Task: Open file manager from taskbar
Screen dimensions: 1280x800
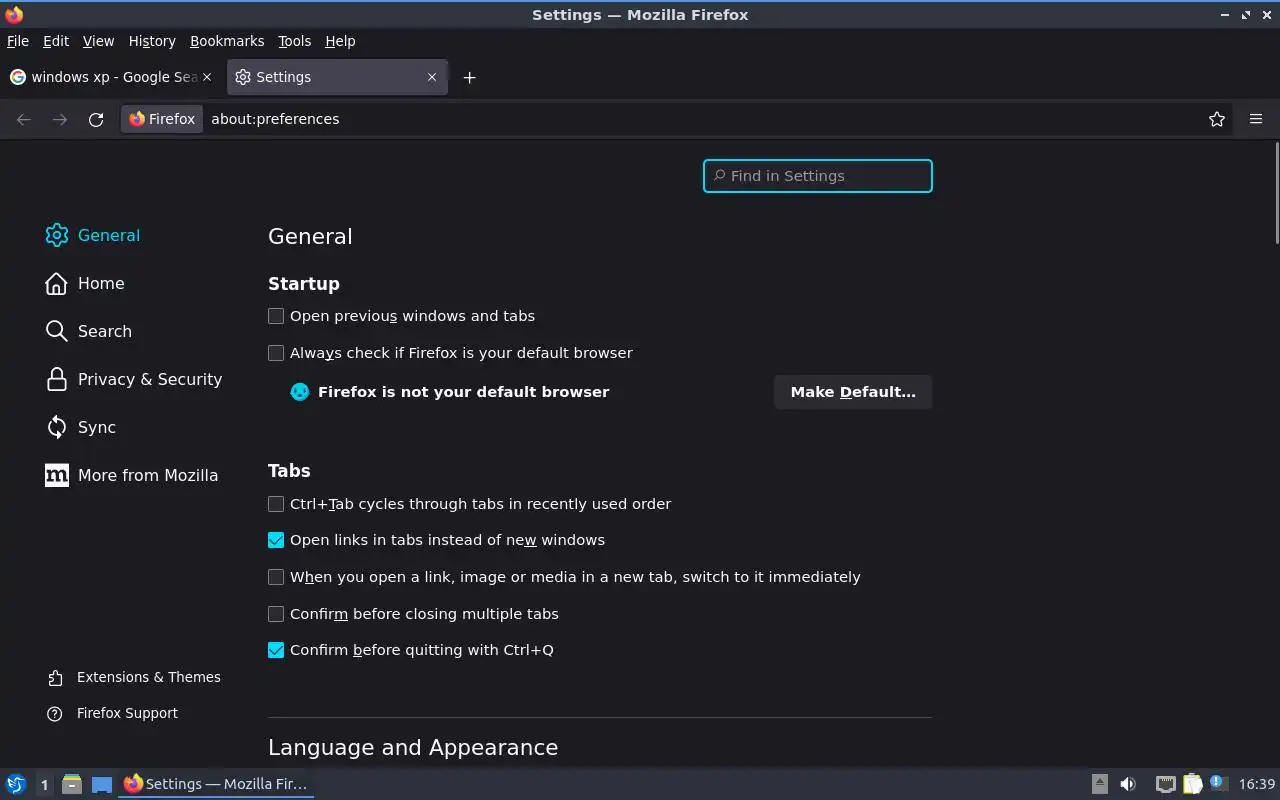Action: click(72, 784)
